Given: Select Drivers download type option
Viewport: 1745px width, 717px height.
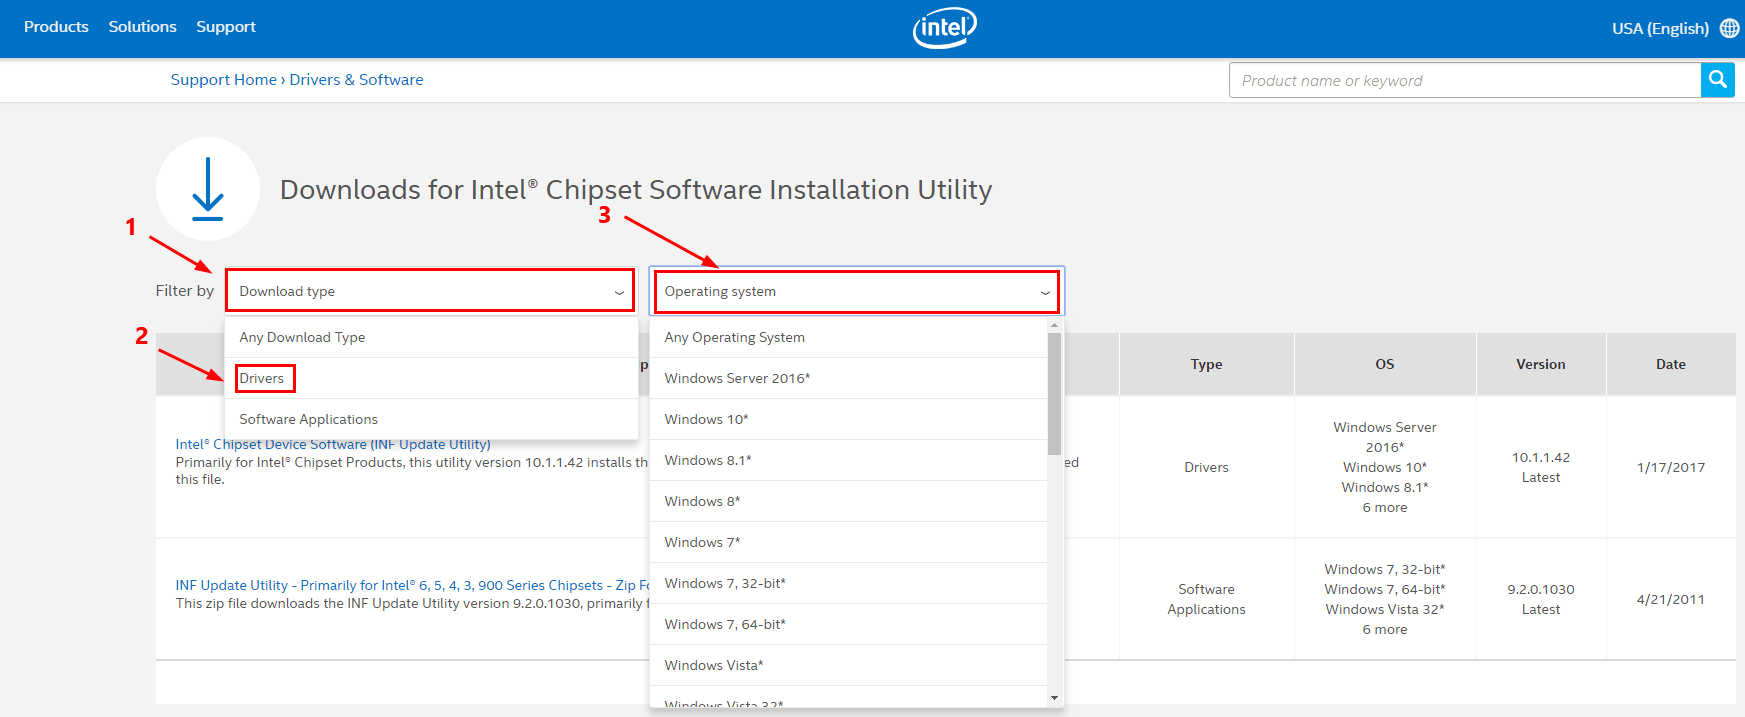Looking at the screenshot, I should point(431,379).
